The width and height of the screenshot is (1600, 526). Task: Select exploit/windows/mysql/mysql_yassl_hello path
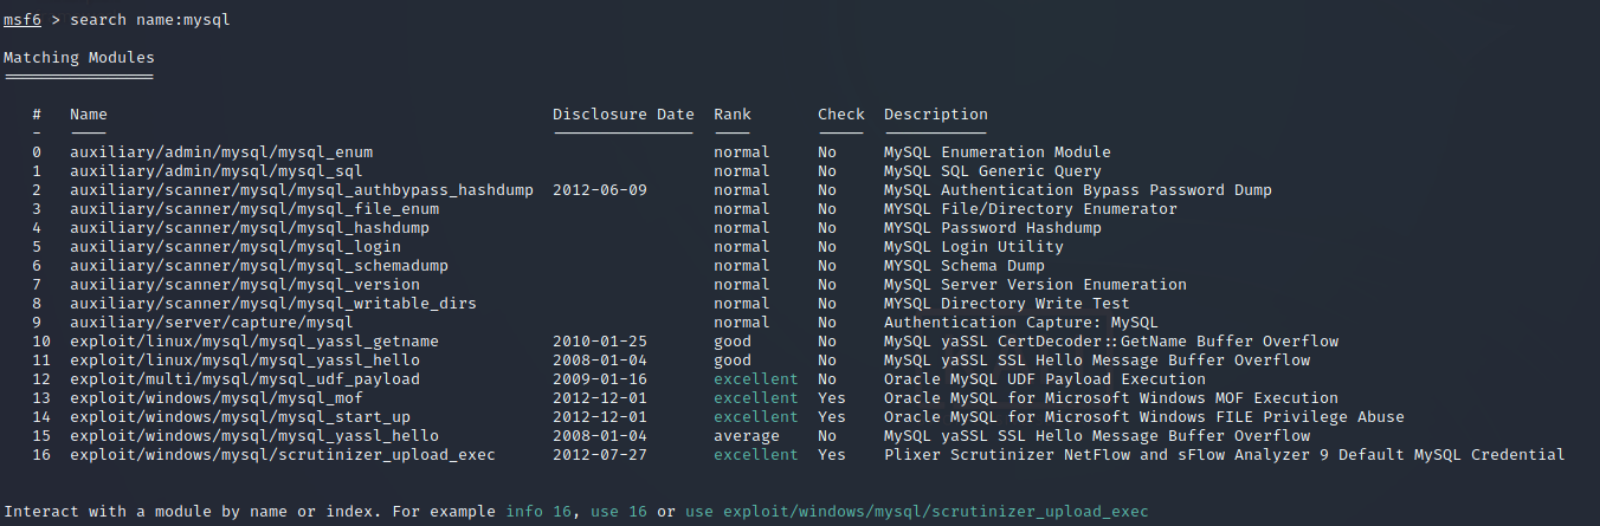pos(254,438)
